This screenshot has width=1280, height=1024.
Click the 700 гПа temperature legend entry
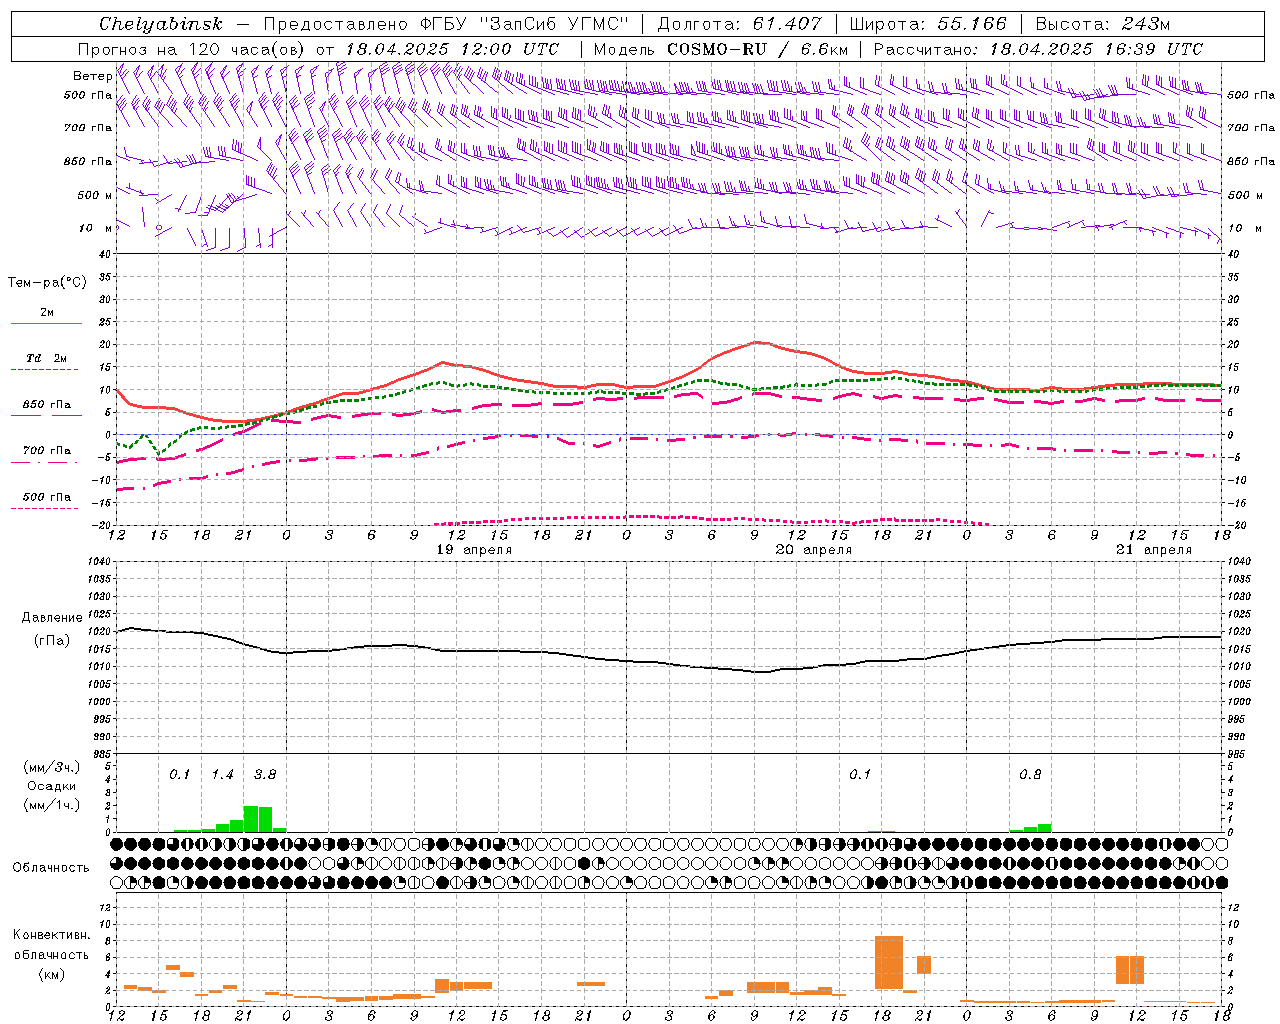pos(47,450)
